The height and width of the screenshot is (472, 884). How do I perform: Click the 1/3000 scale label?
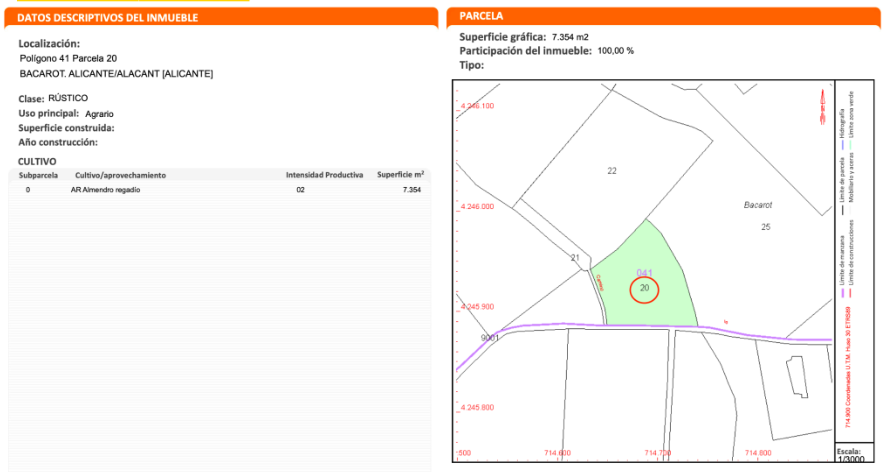pyautogui.click(x=848, y=458)
